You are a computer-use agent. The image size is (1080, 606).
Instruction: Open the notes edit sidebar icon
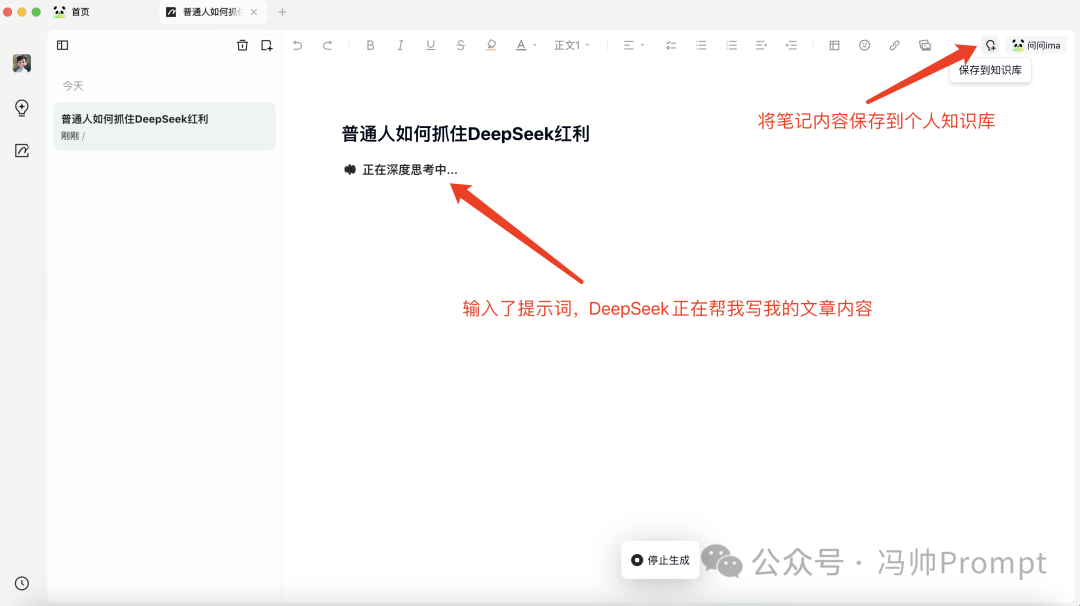tap(22, 151)
